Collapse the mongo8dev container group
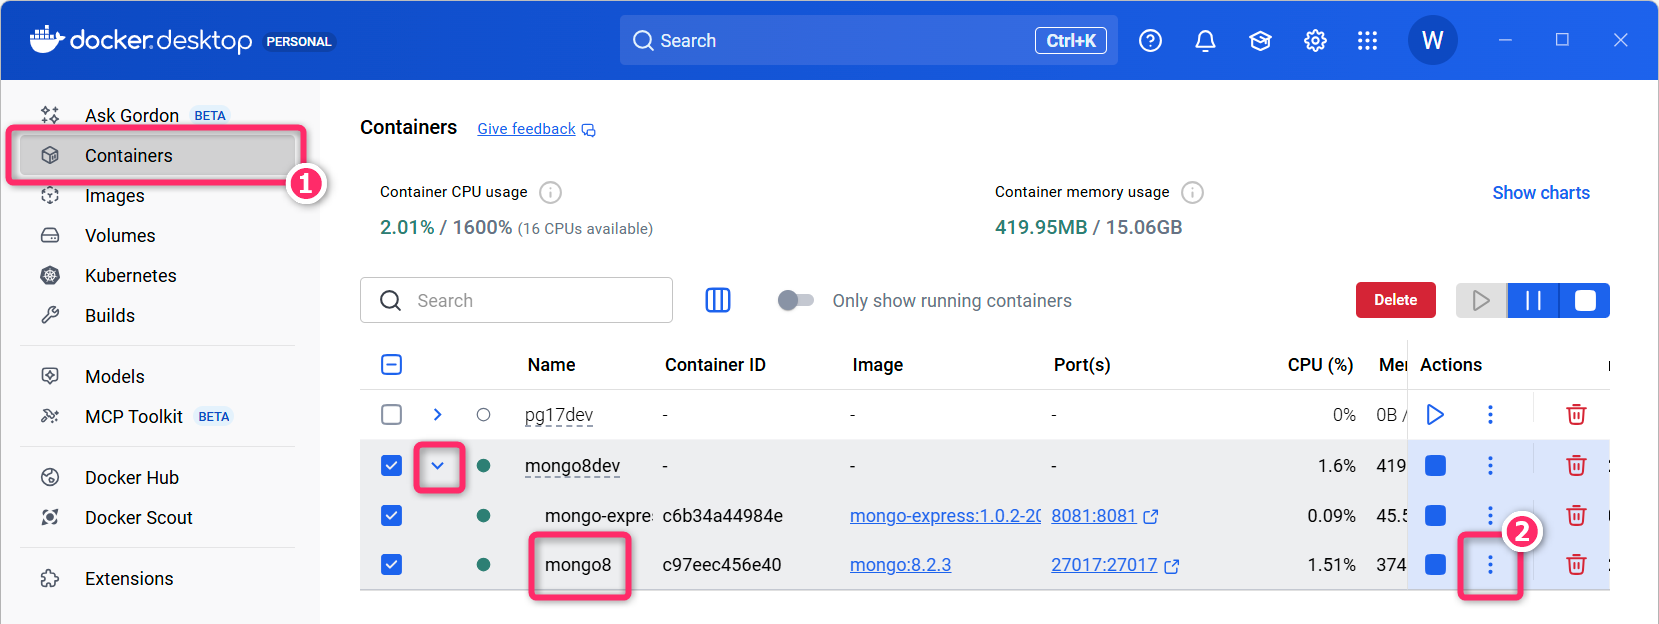 (437, 466)
